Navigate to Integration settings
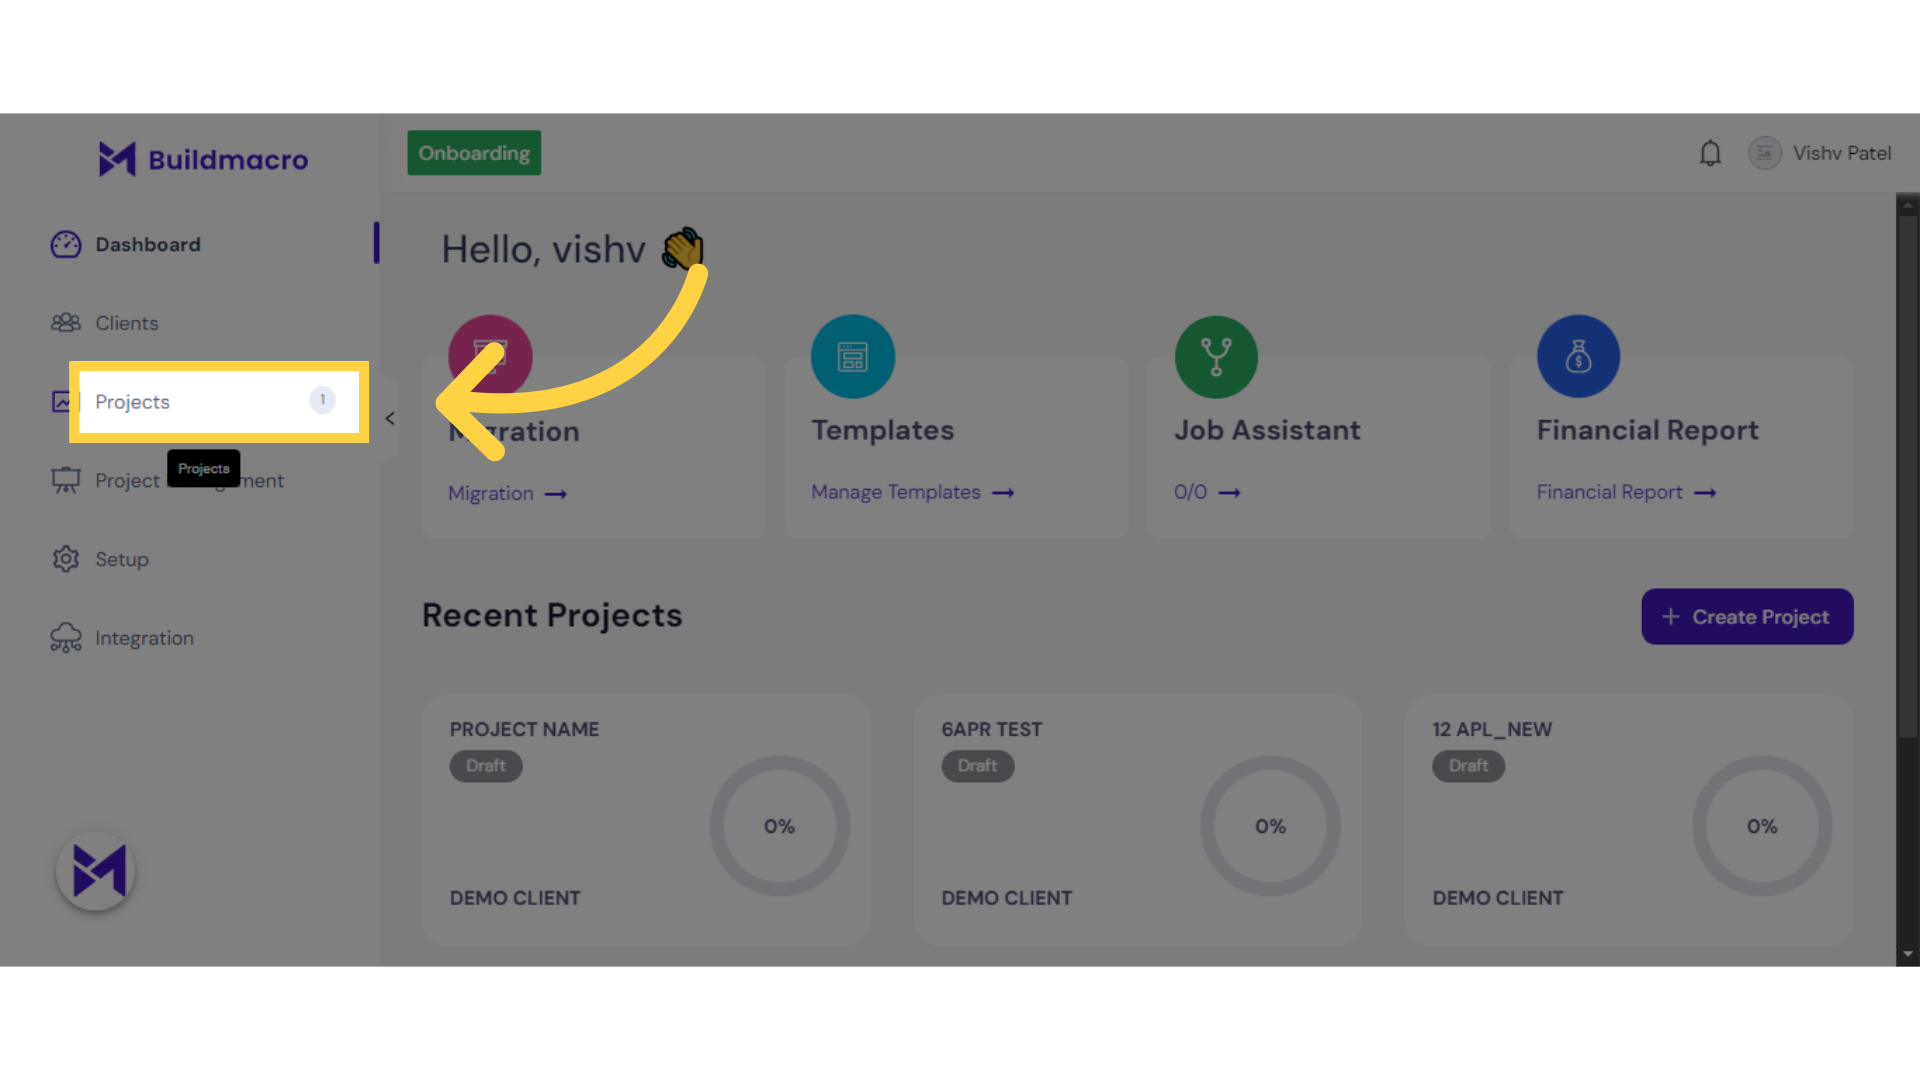Viewport: 1920px width, 1080px height. pyautogui.click(x=144, y=637)
